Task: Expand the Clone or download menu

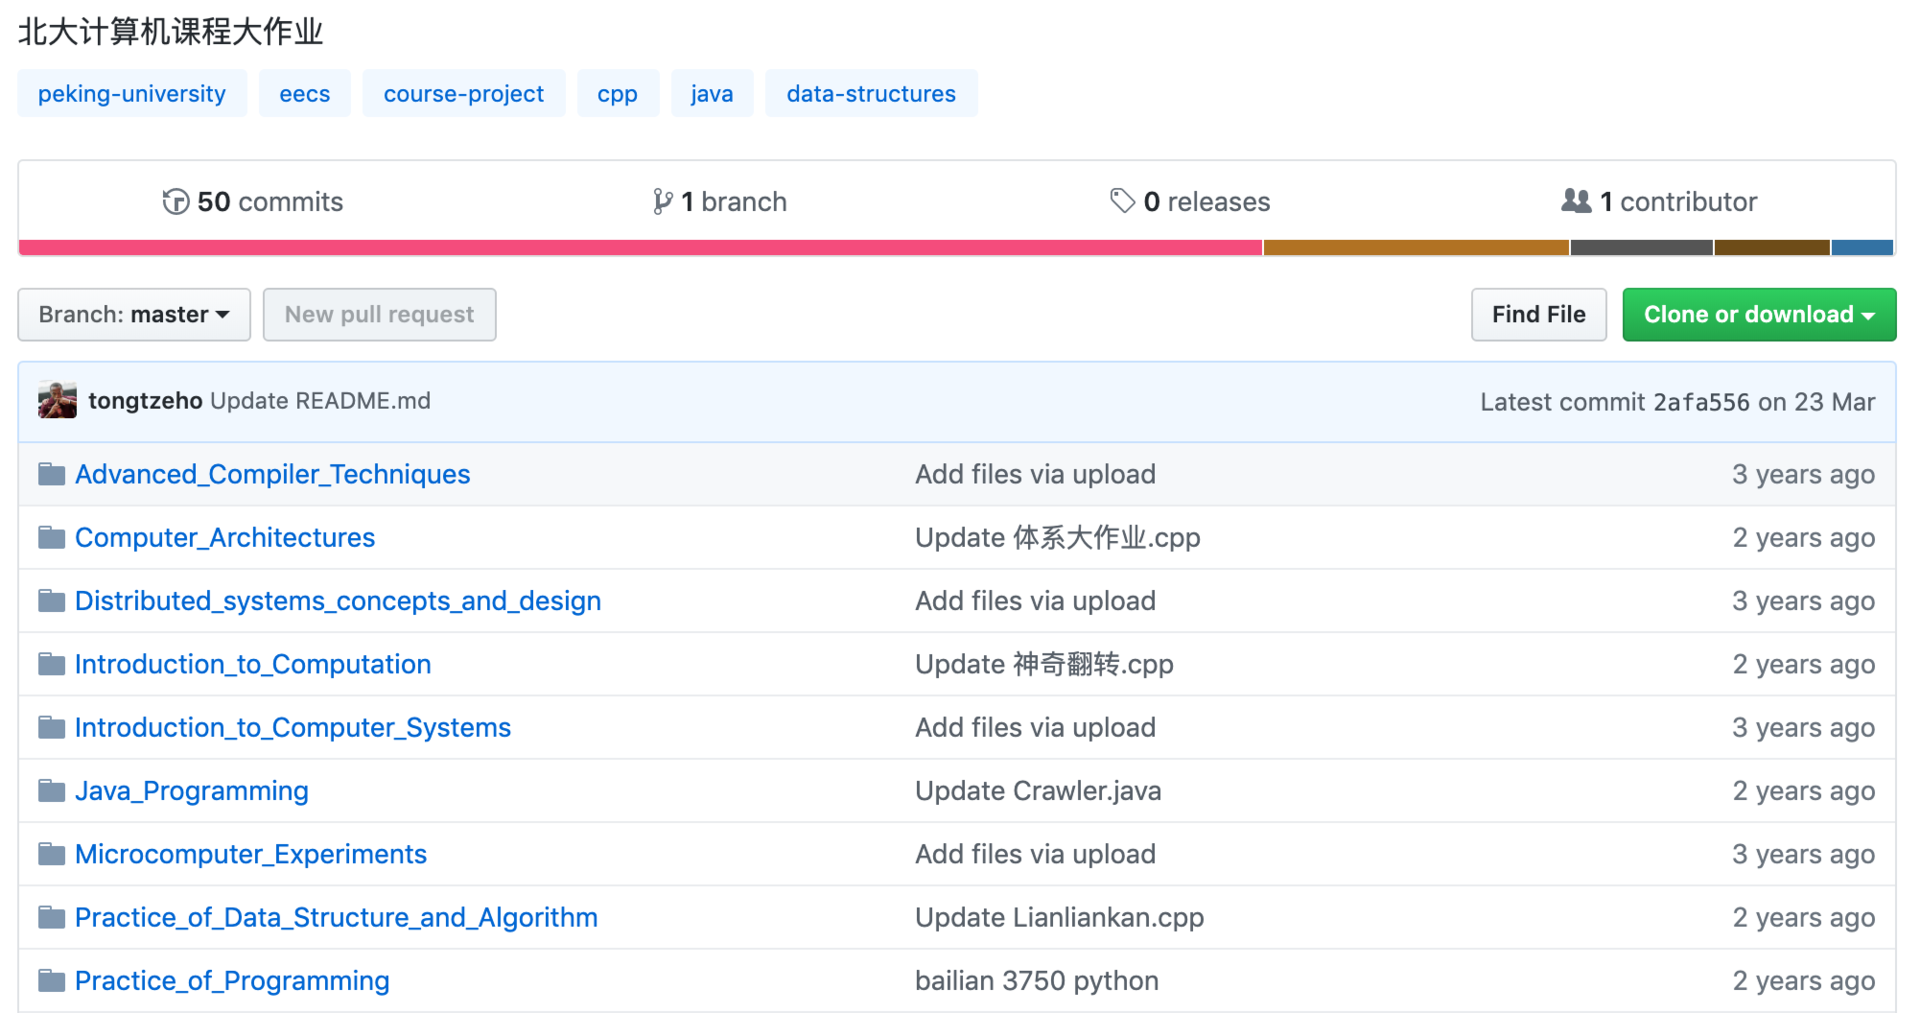Action: click(1758, 315)
